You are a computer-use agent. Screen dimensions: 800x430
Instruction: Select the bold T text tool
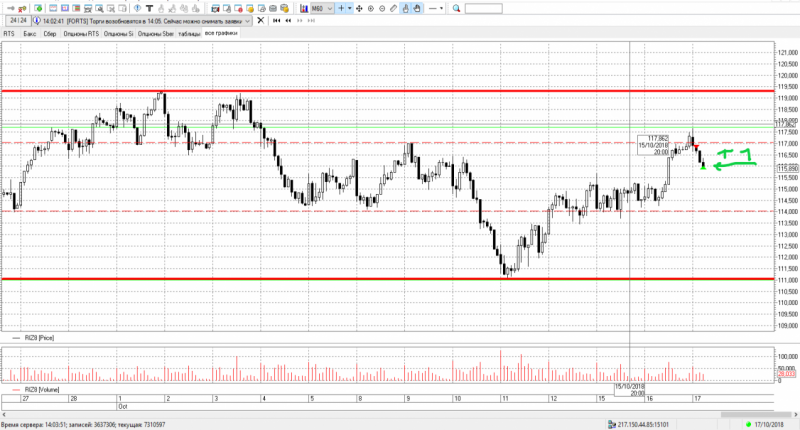(149, 8)
